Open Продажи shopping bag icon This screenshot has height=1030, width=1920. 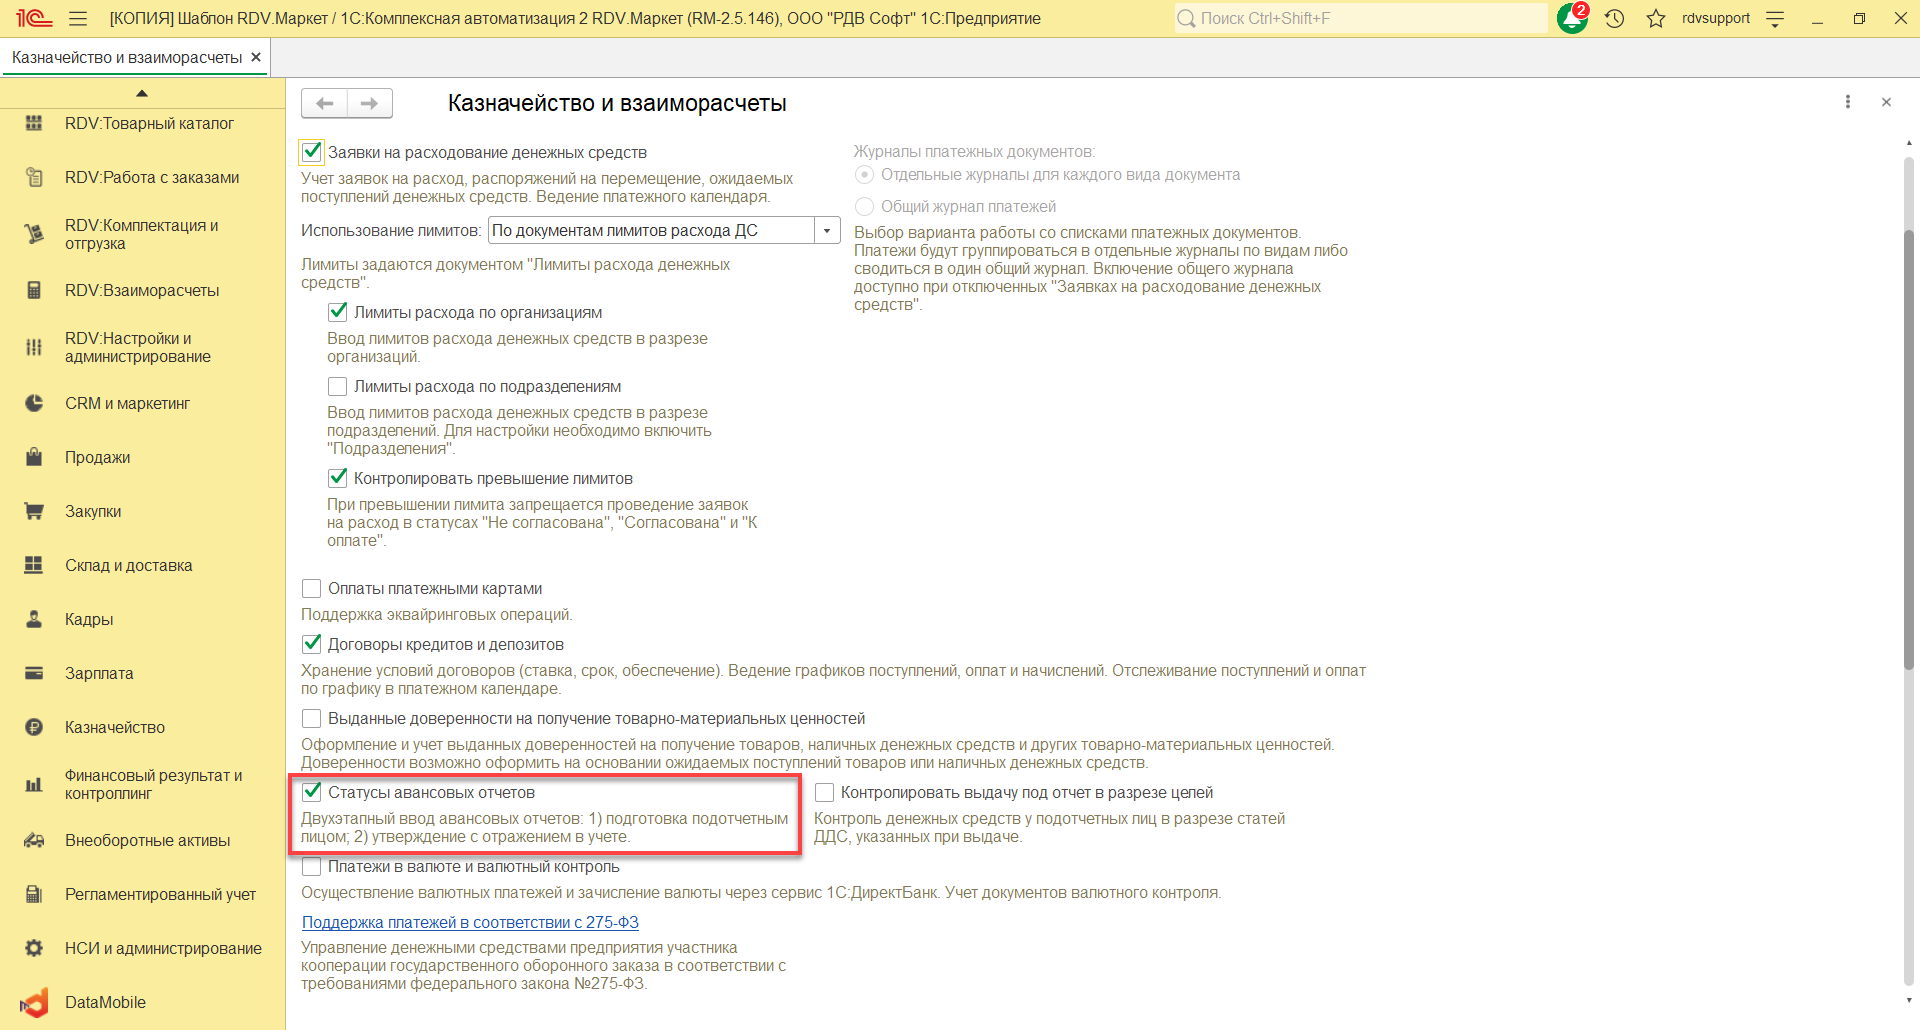[x=34, y=457]
